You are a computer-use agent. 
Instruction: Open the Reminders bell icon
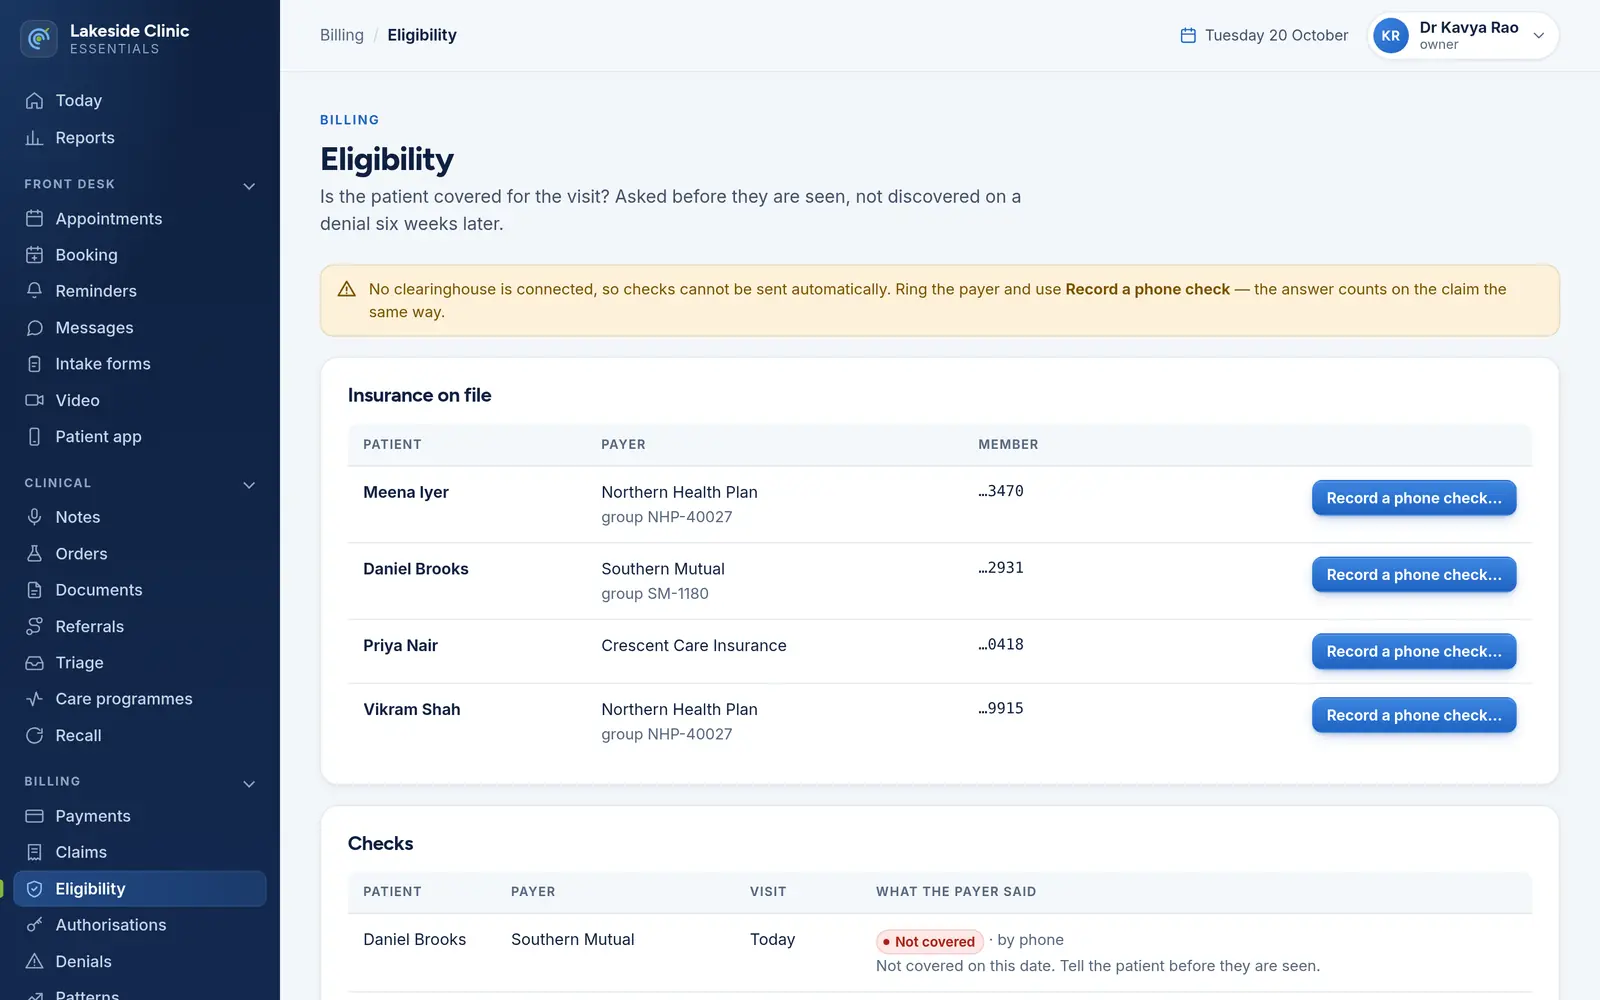click(34, 291)
